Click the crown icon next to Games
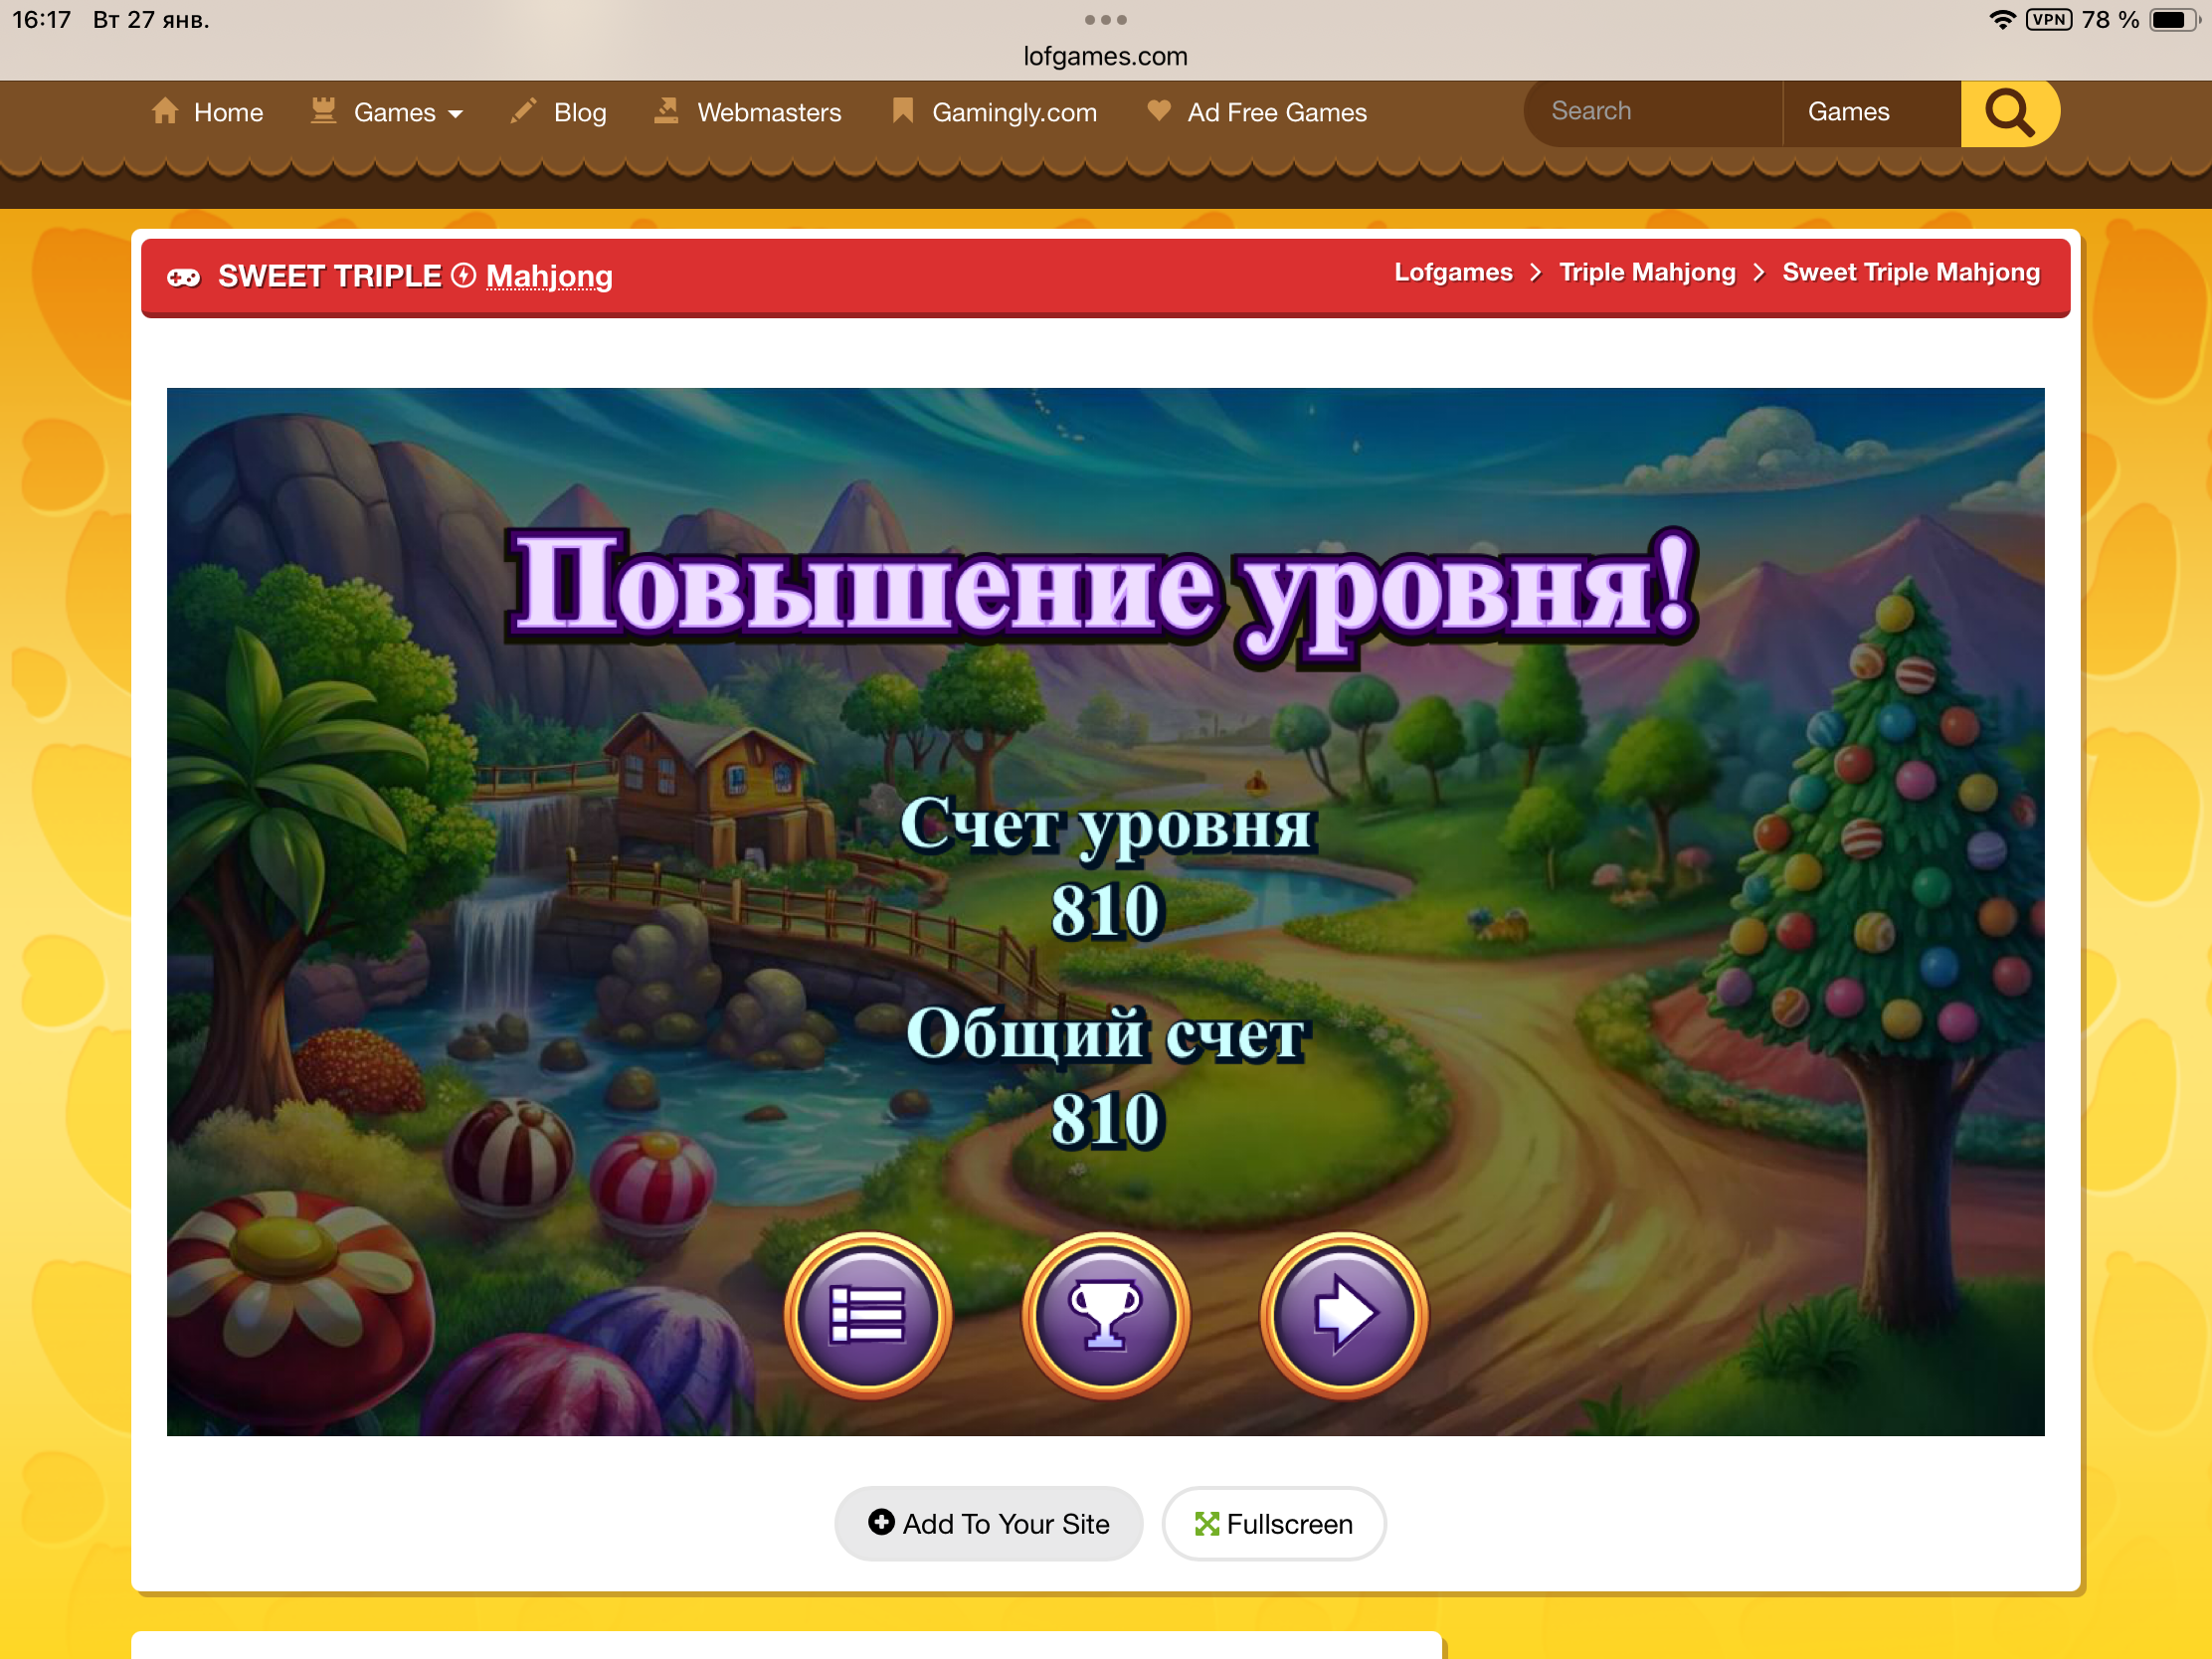This screenshot has width=2212, height=1659. click(322, 112)
